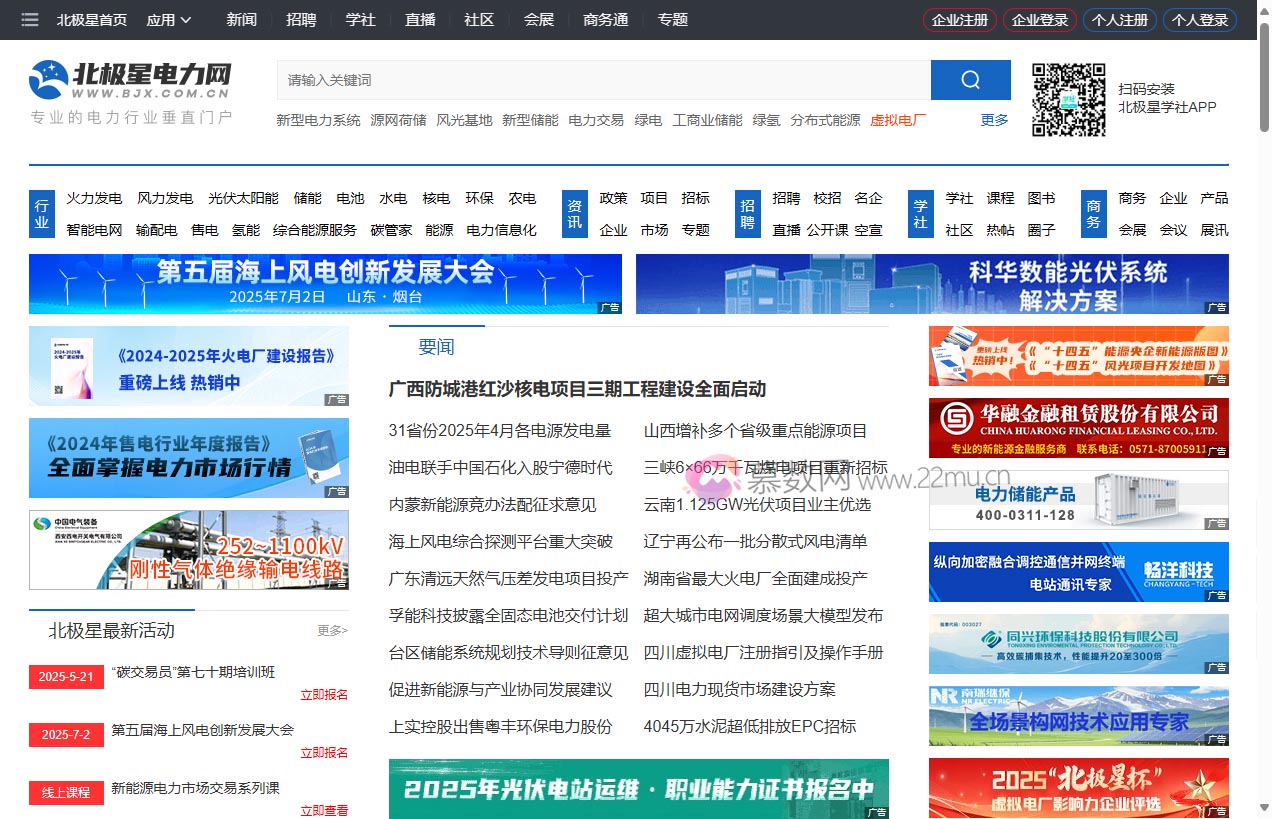Select the 招聘 sidebar category icon

(x=746, y=213)
